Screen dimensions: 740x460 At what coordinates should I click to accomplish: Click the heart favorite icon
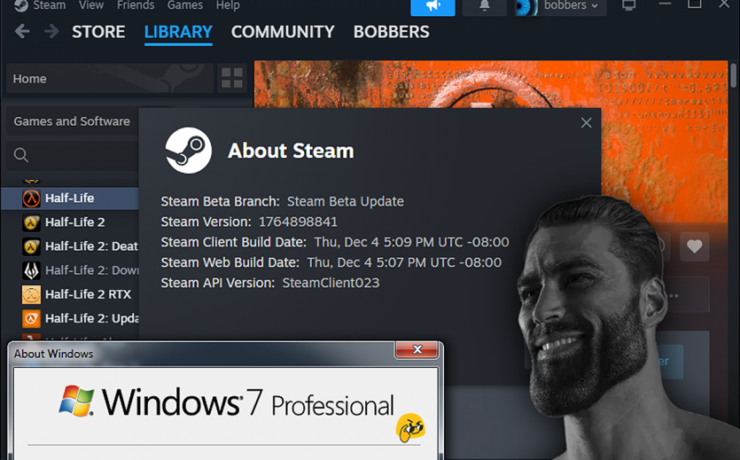[694, 246]
